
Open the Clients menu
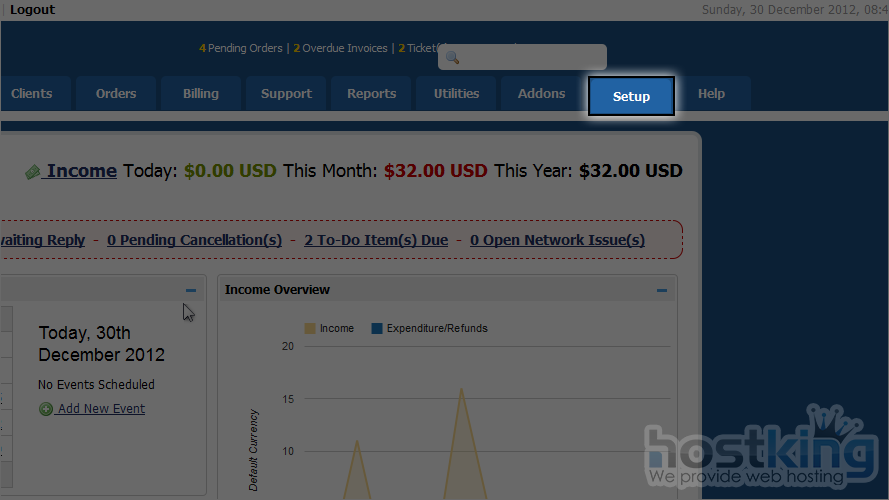(x=32, y=94)
